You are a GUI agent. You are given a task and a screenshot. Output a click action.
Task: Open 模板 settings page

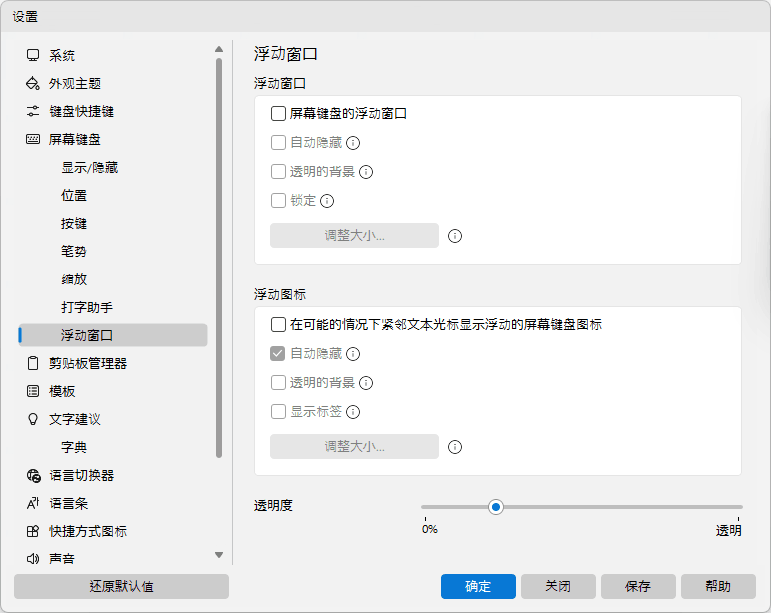click(x=113, y=391)
